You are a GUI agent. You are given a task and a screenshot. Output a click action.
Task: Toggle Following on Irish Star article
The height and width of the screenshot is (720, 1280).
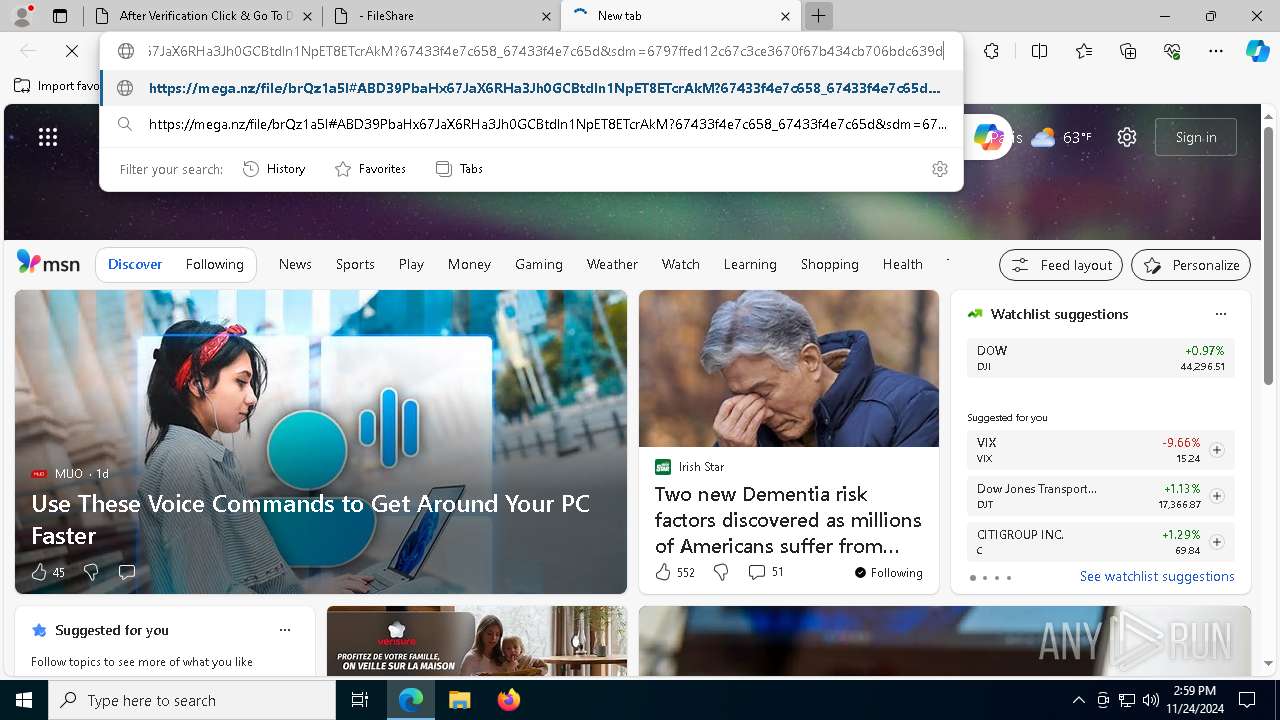(x=888, y=573)
